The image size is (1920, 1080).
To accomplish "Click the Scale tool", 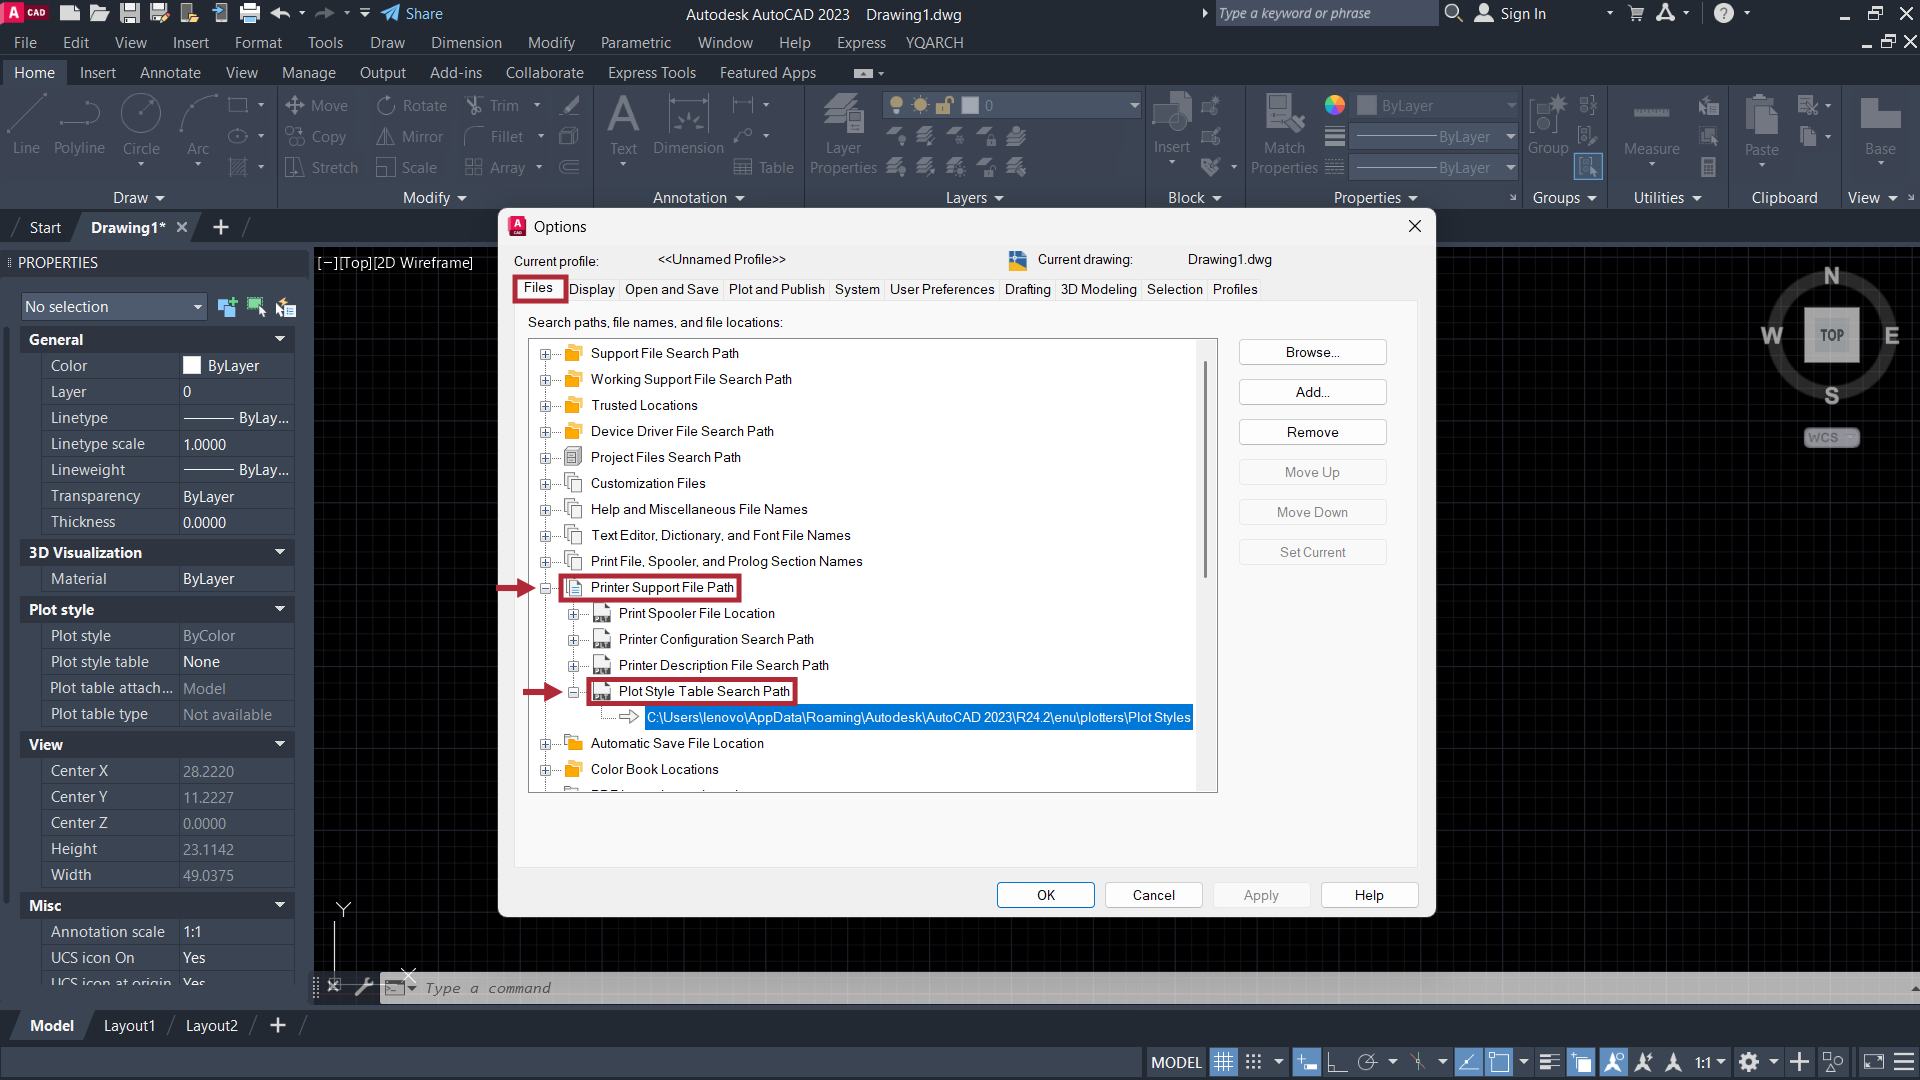I will tap(407, 168).
